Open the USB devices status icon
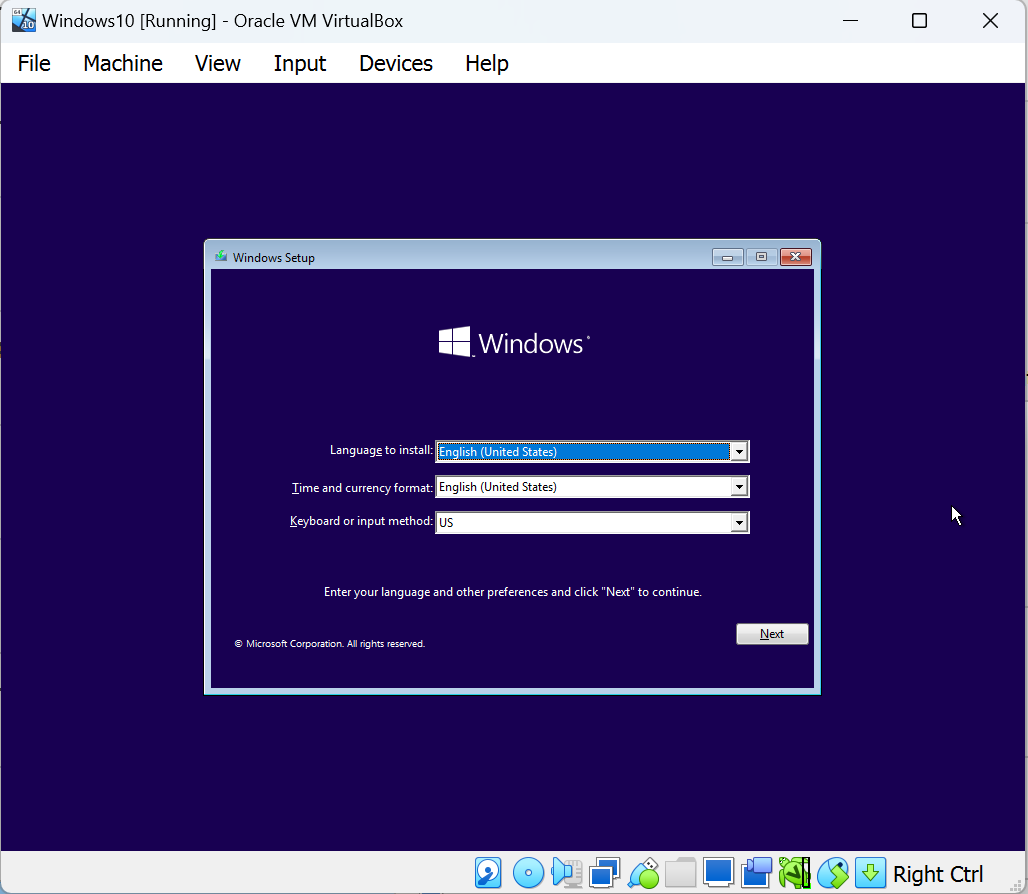Screen dimensions: 1028x894 point(643,873)
